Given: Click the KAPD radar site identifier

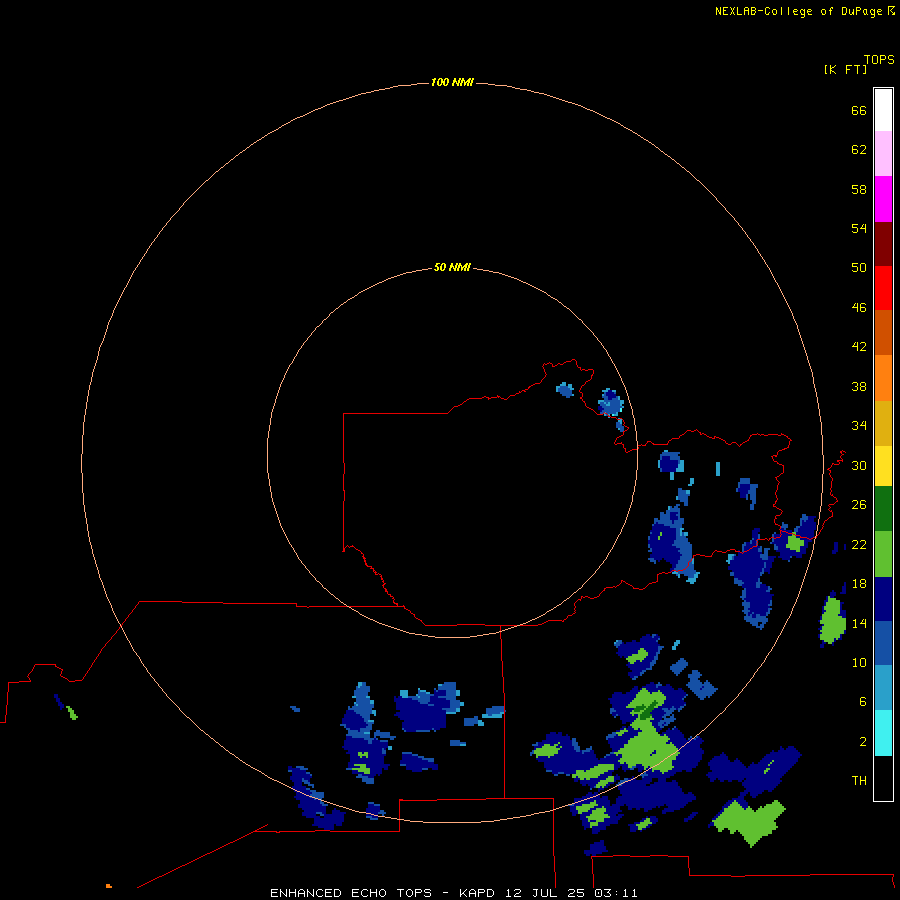Looking at the screenshot, I should click(476, 893).
